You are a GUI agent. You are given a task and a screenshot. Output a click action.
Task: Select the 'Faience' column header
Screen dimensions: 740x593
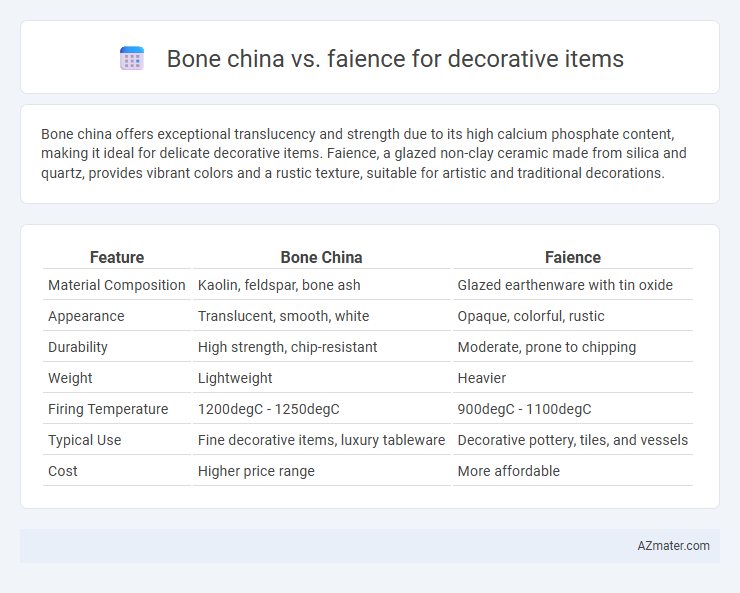(572, 257)
